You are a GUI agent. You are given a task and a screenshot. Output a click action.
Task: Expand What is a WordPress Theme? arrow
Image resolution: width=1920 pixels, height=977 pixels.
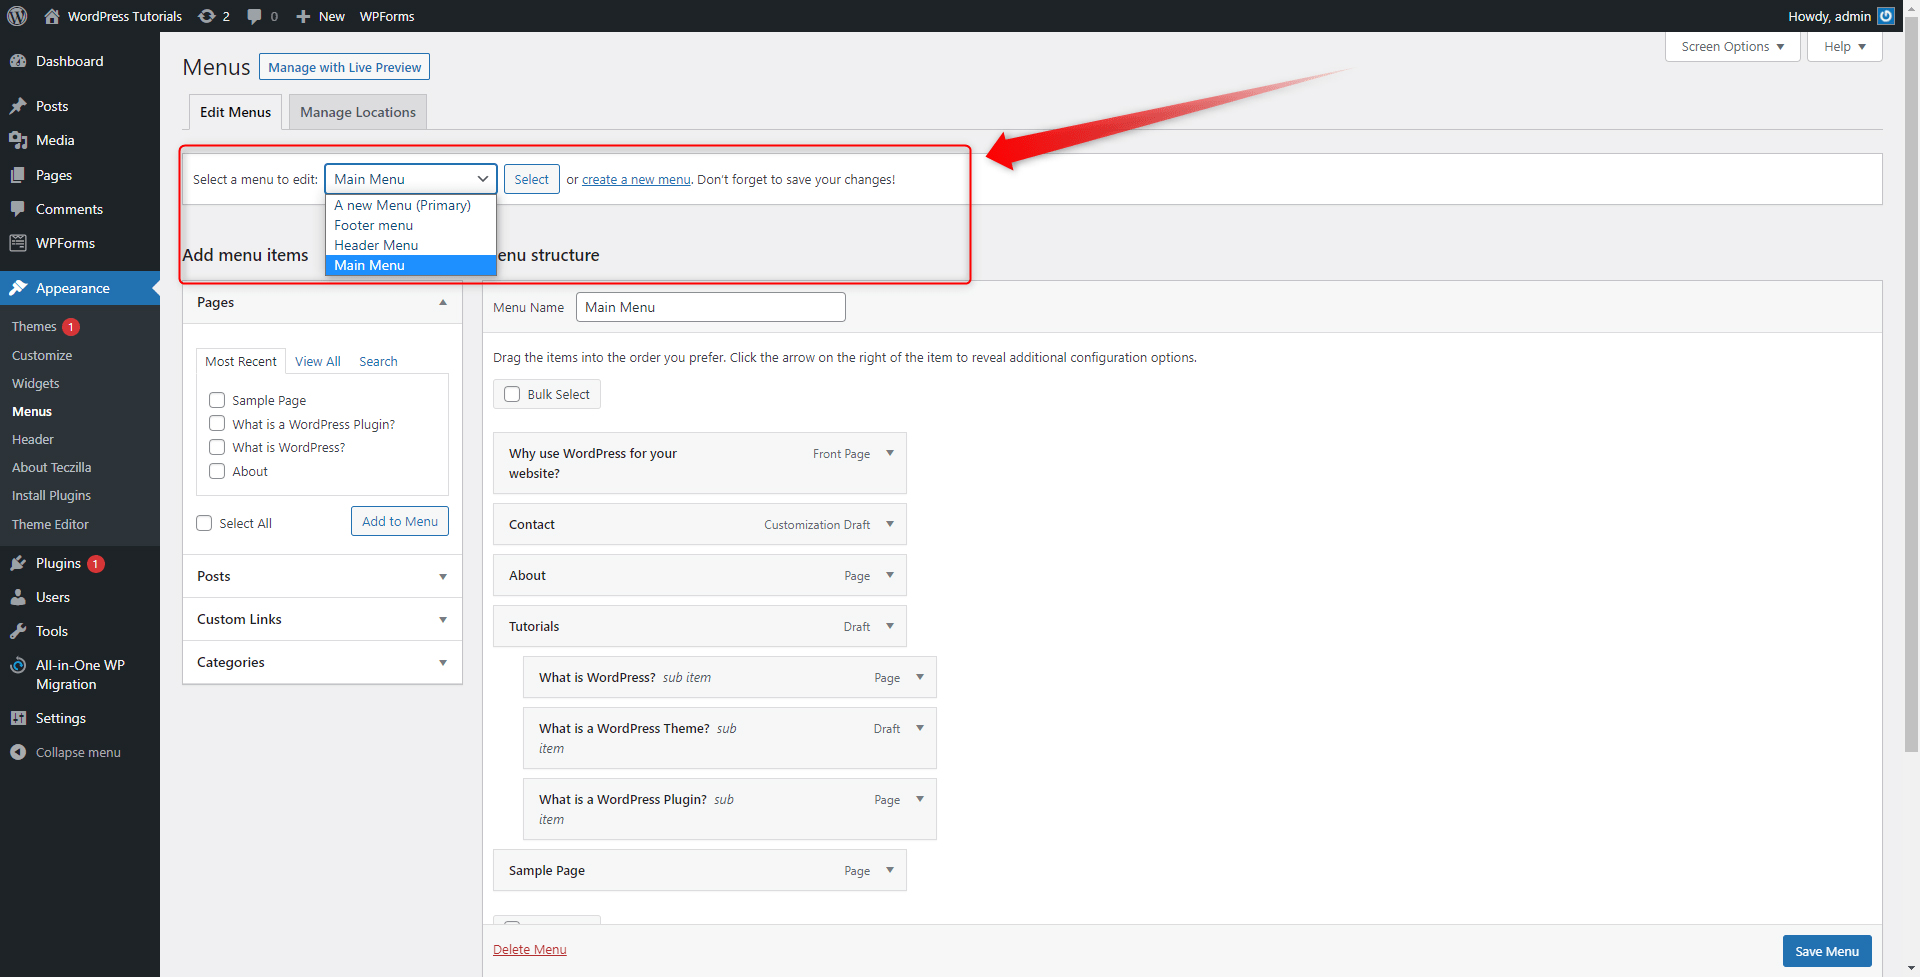tap(920, 728)
